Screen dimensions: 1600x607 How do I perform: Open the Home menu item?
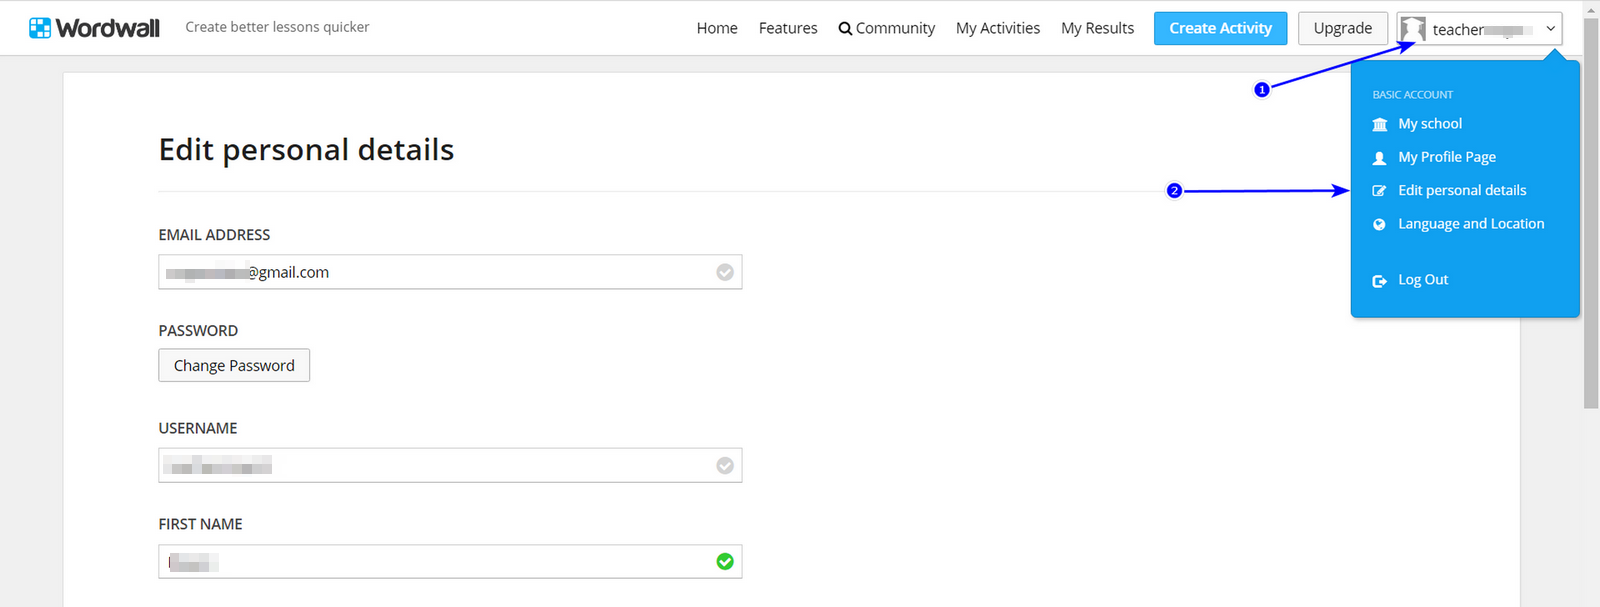pyautogui.click(x=717, y=28)
